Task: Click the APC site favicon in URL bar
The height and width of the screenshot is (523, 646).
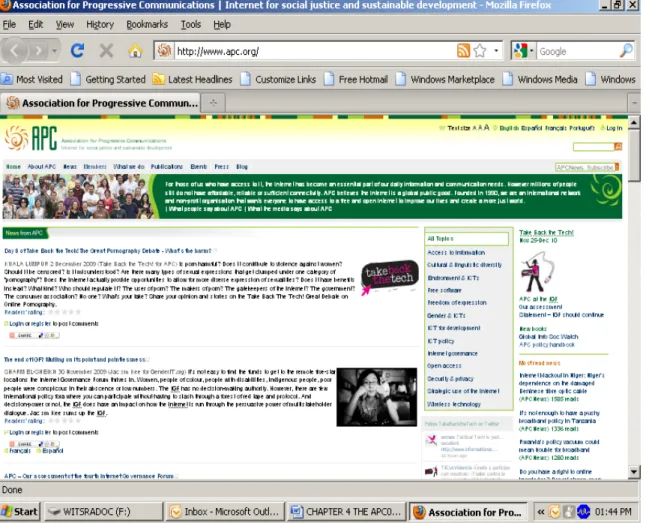Action: (164, 51)
